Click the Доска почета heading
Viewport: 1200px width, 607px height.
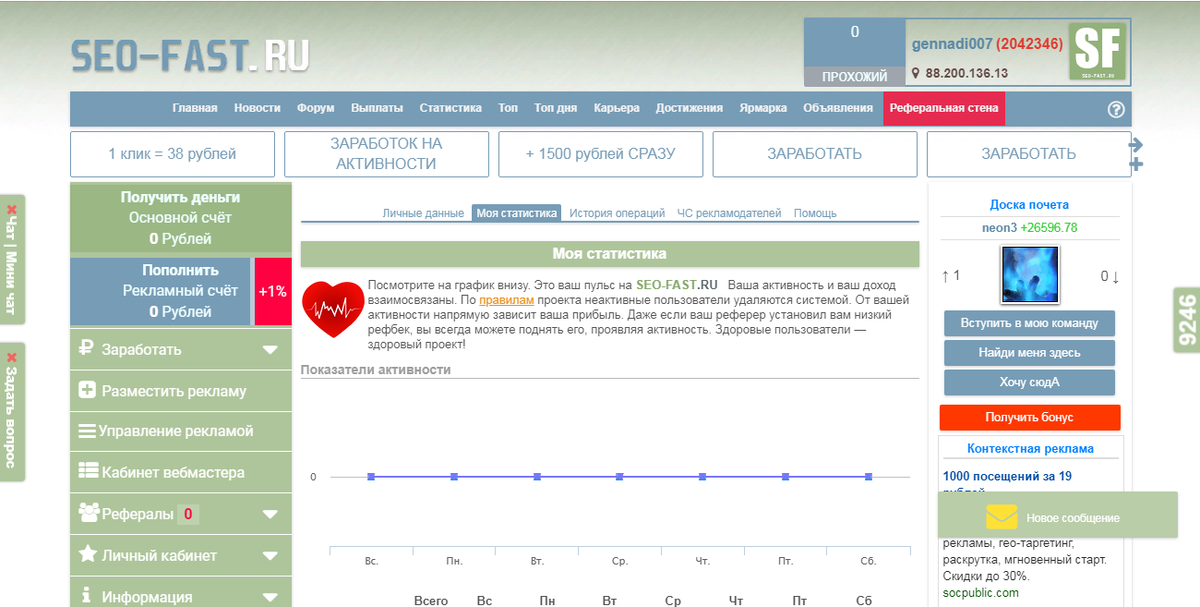tap(1030, 205)
